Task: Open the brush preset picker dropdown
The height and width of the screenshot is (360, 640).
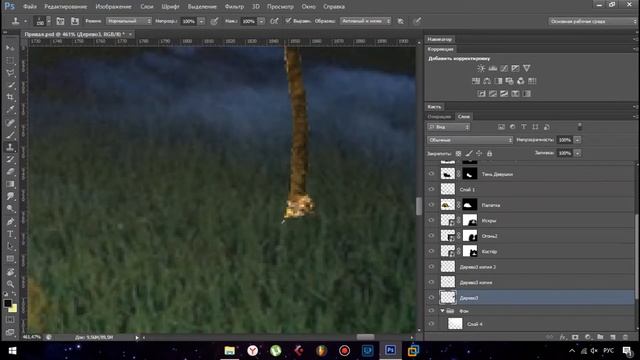Action: pos(49,21)
